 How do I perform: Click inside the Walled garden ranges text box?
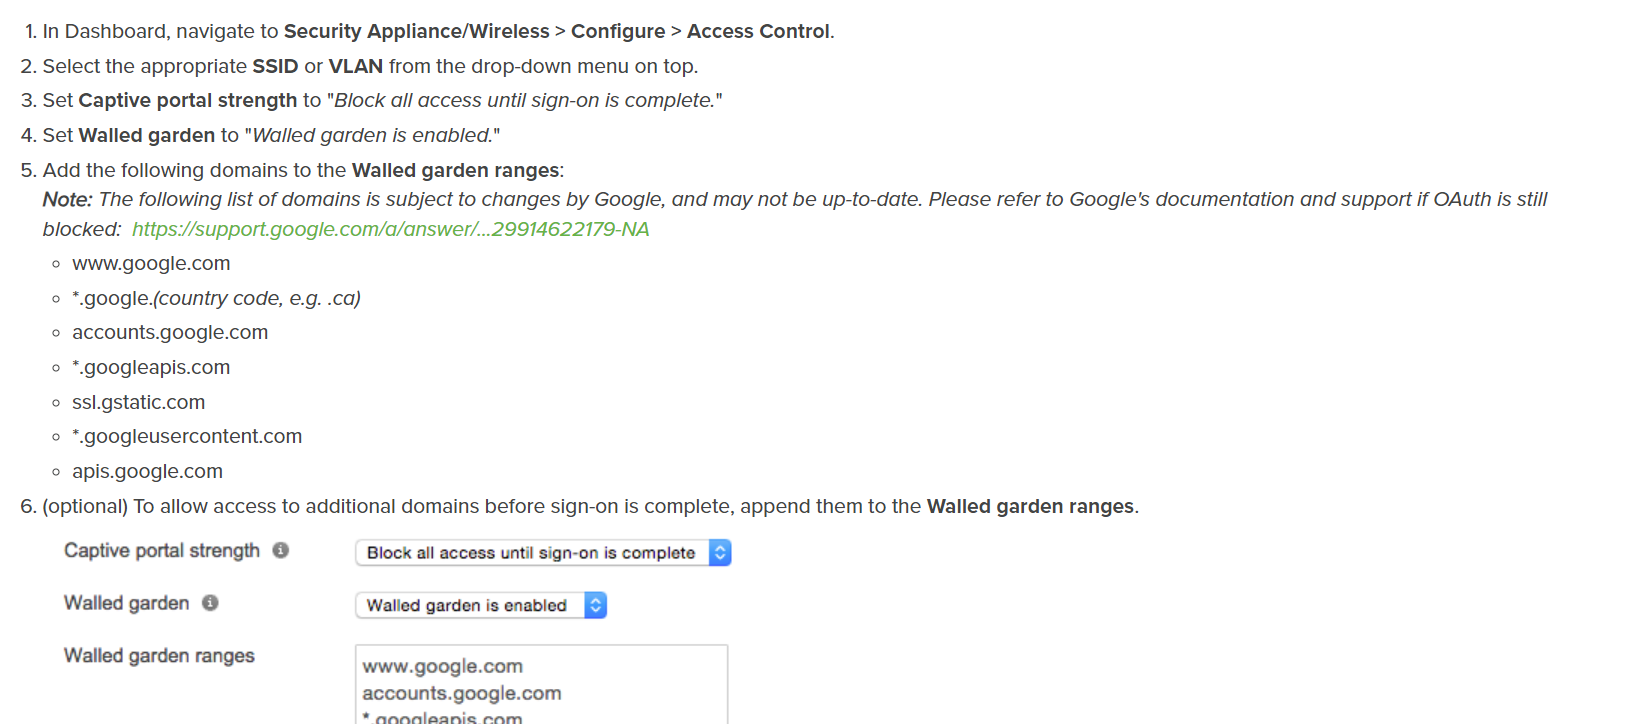tap(540, 685)
